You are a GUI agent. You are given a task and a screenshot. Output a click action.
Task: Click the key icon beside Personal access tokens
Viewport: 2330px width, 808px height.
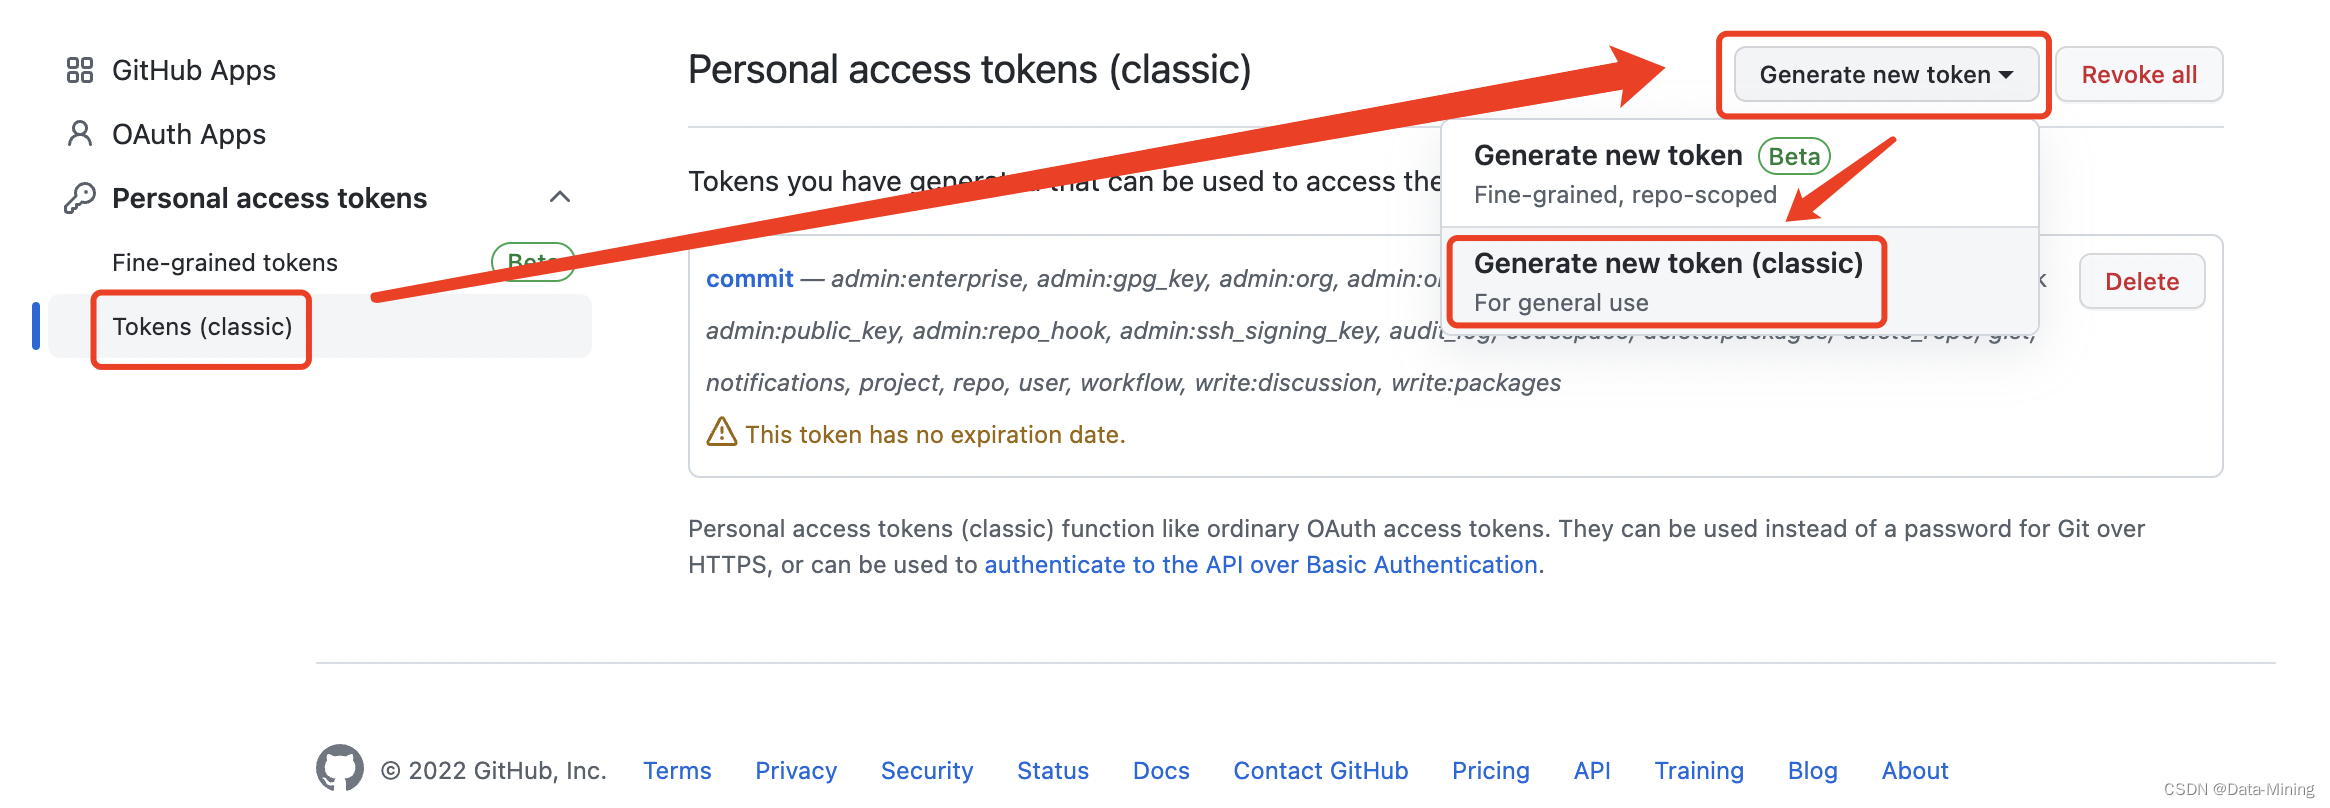tap(80, 198)
